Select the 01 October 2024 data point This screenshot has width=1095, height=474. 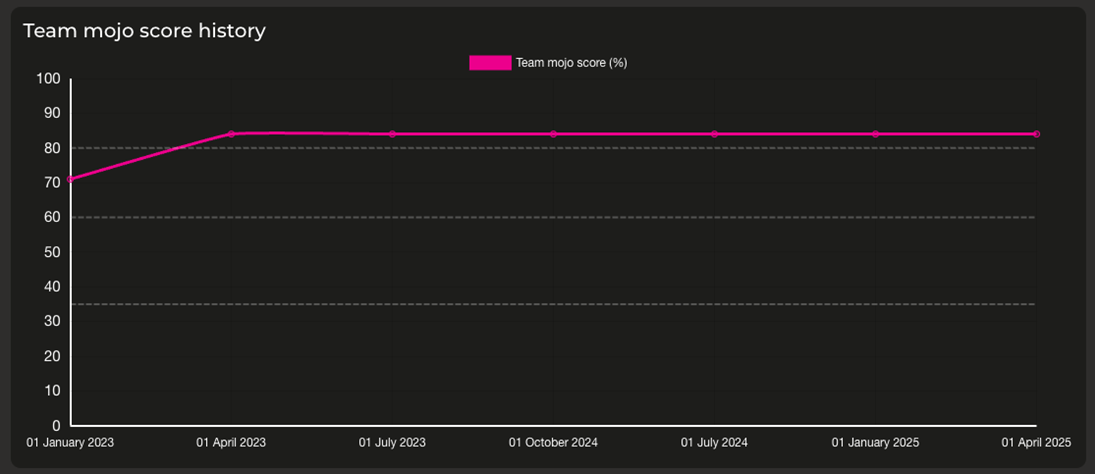pos(553,134)
